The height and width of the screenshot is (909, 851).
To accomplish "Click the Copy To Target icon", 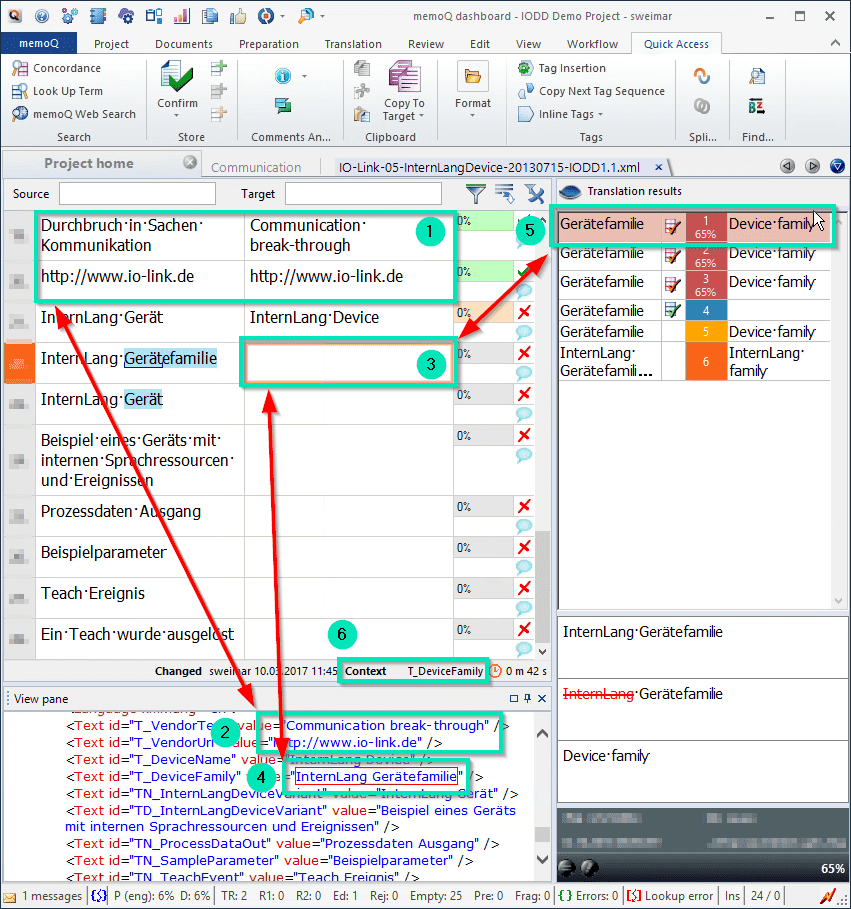I will [x=404, y=76].
